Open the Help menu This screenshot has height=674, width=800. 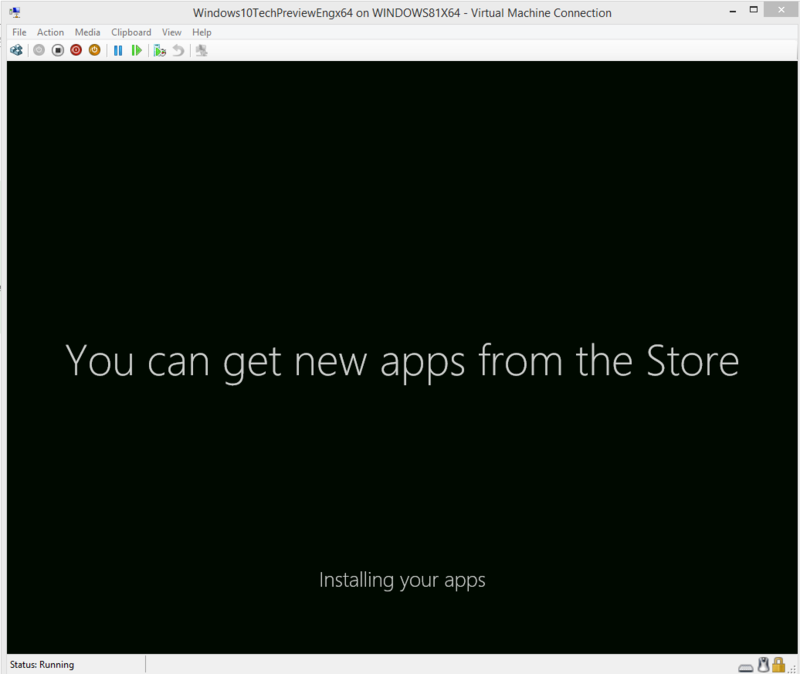(202, 32)
